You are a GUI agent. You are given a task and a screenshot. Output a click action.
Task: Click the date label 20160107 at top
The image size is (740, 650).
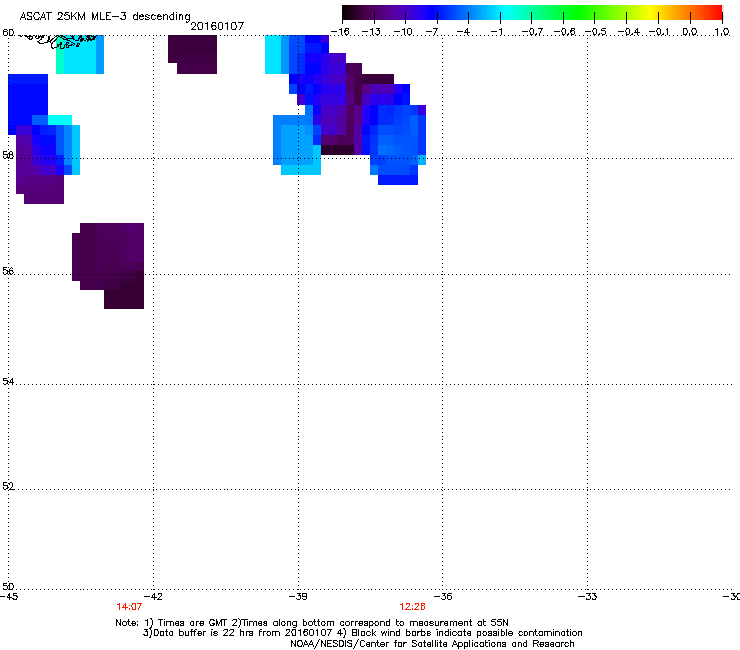pyautogui.click(x=217, y=26)
